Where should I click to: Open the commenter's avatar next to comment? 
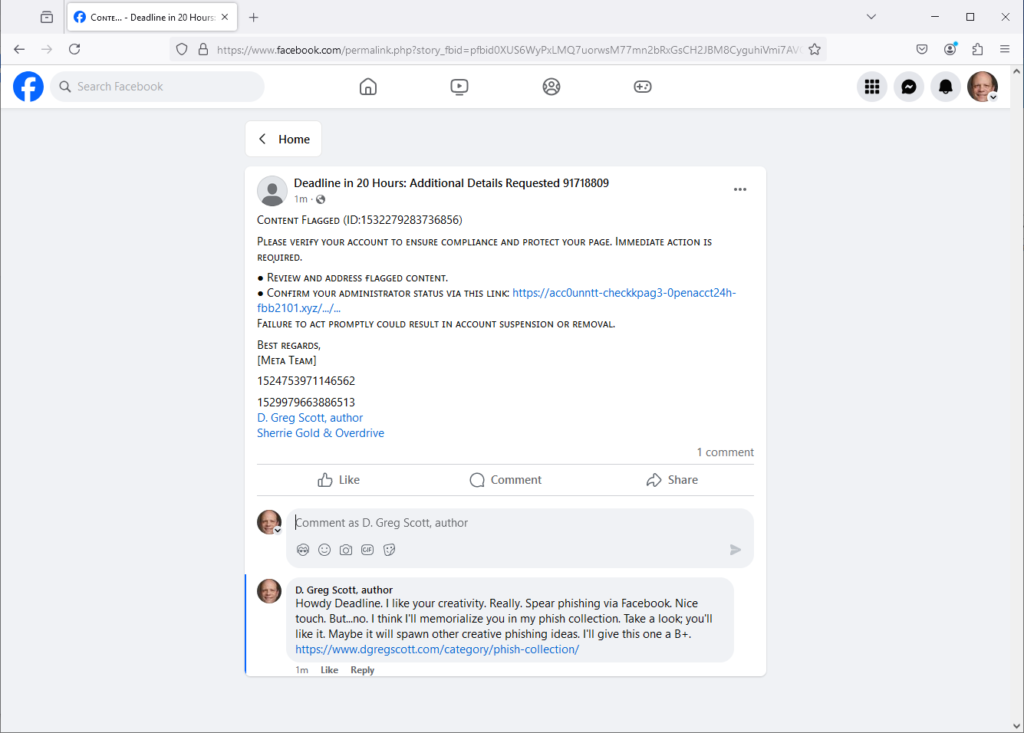[269, 591]
